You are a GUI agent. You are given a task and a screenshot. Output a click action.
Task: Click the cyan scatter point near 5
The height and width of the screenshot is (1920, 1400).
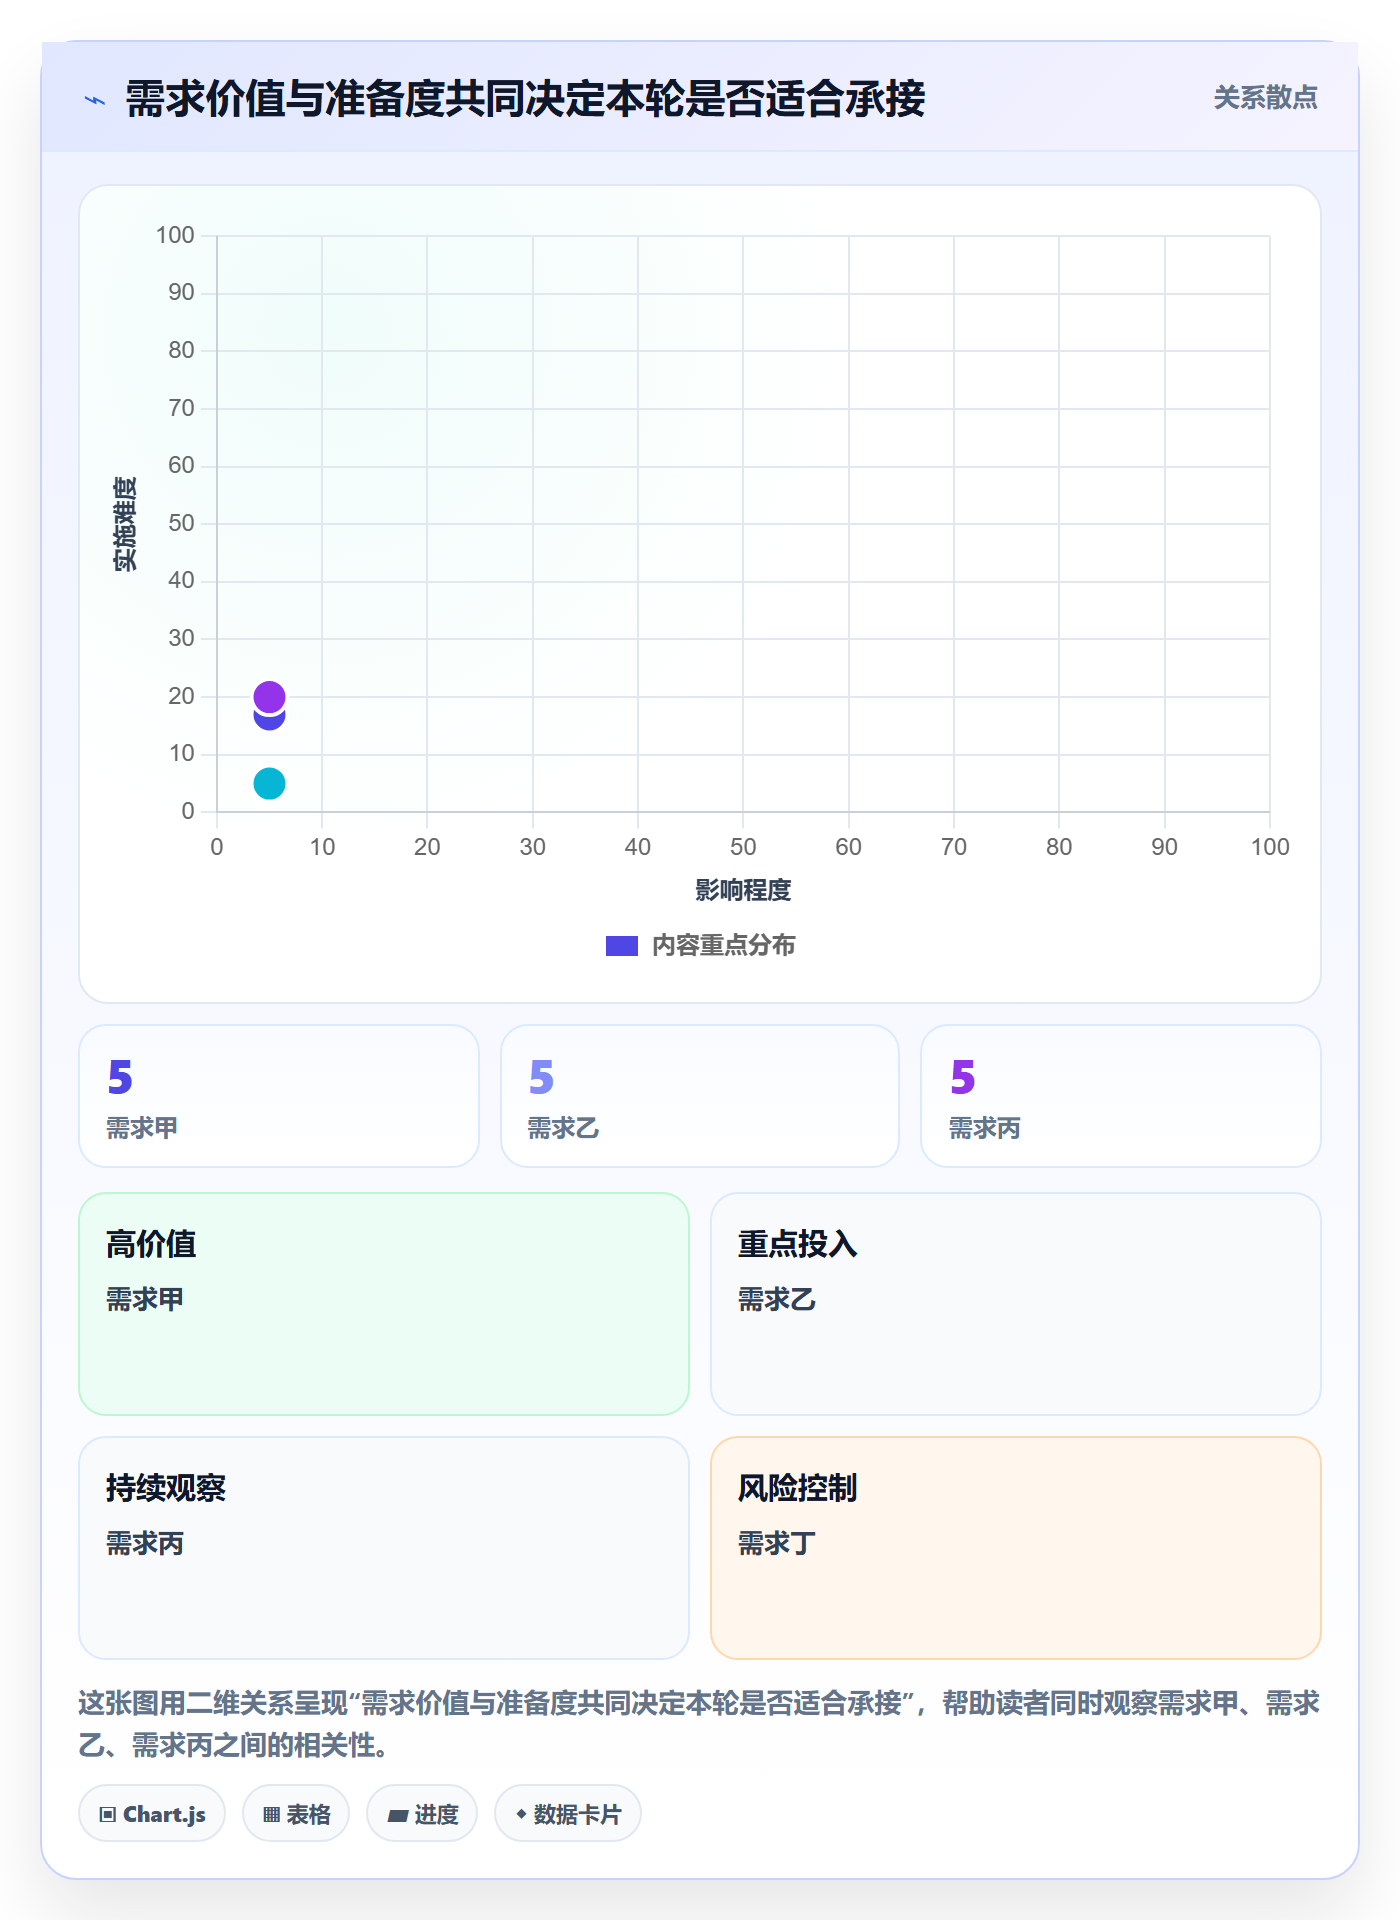pyautogui.click(x=269, y=783)
